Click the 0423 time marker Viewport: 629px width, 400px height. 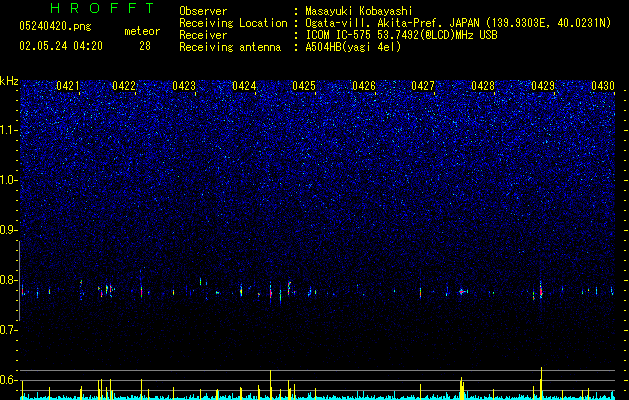click(184, 86)
